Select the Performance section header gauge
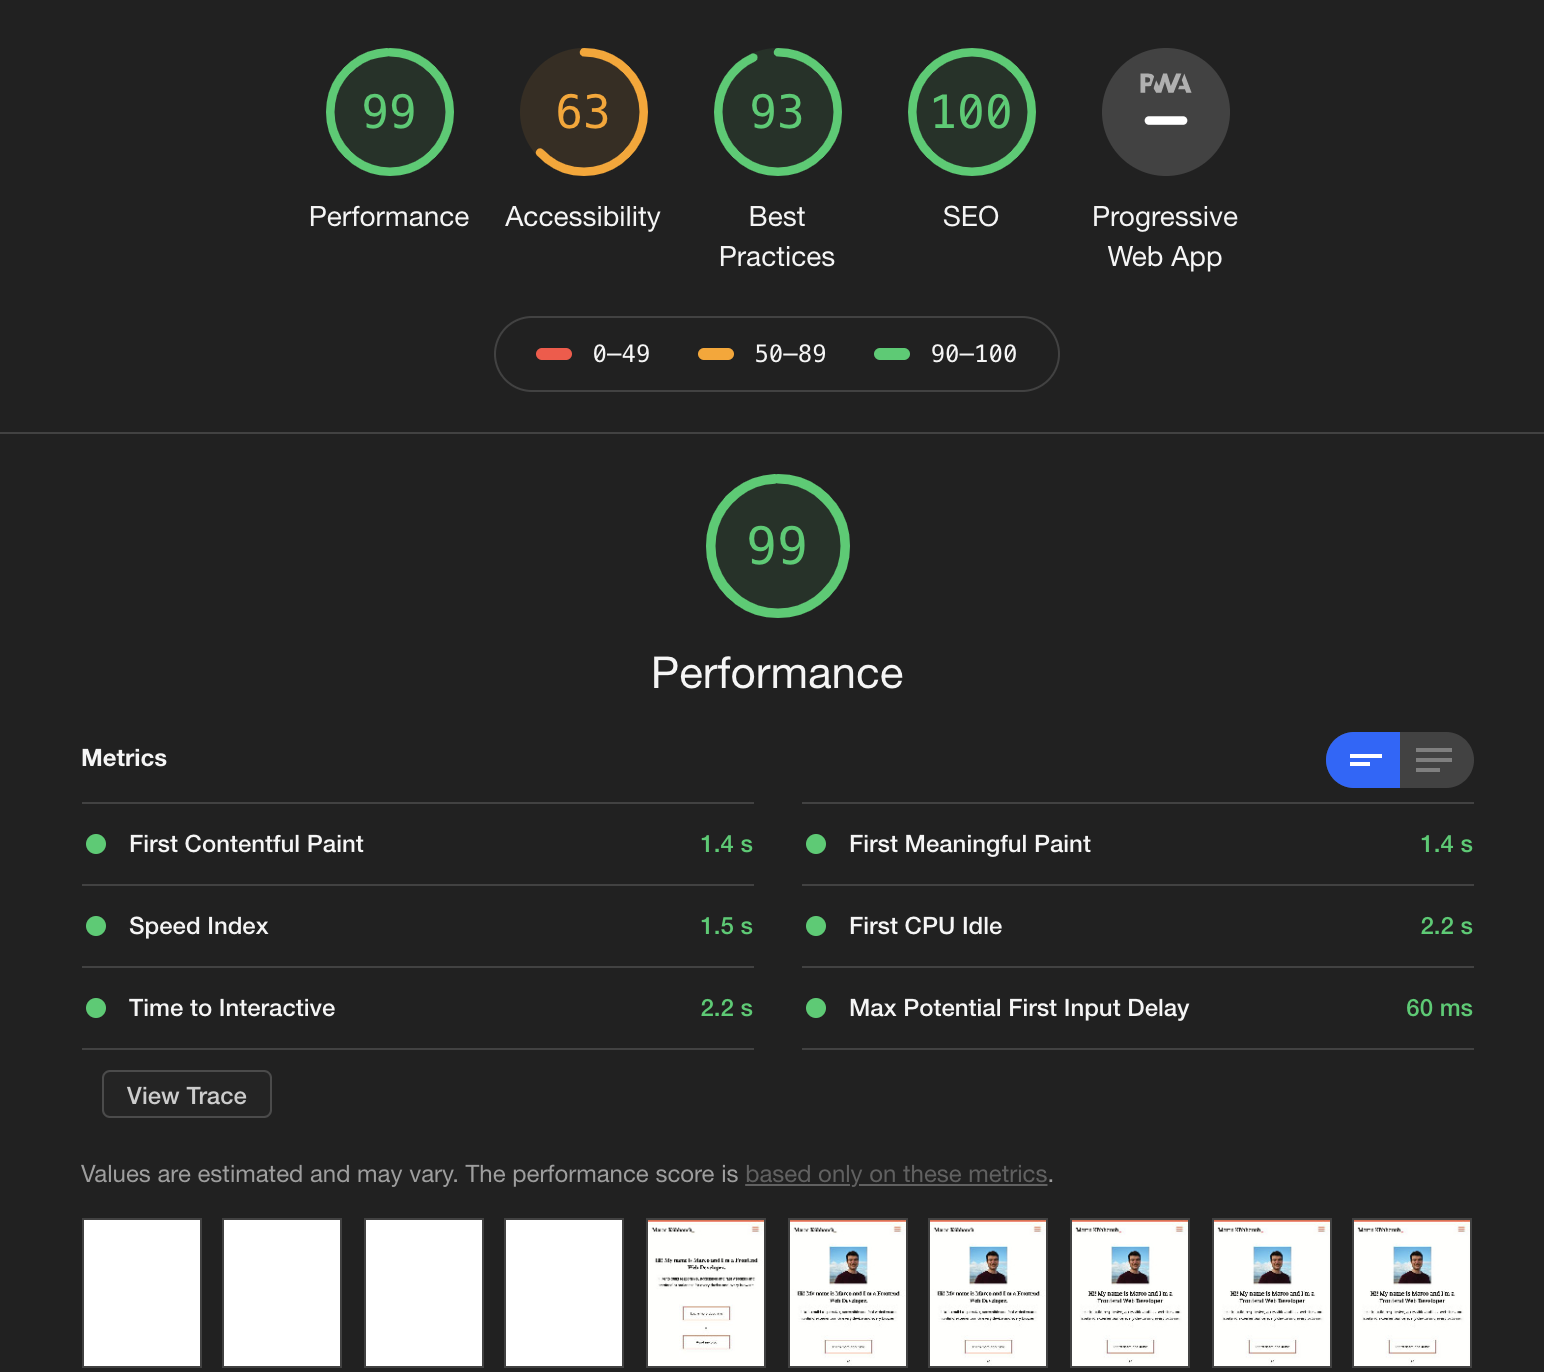This screenshot has width=1544, height=1372. pyautogui.click(x=777, y=546)
